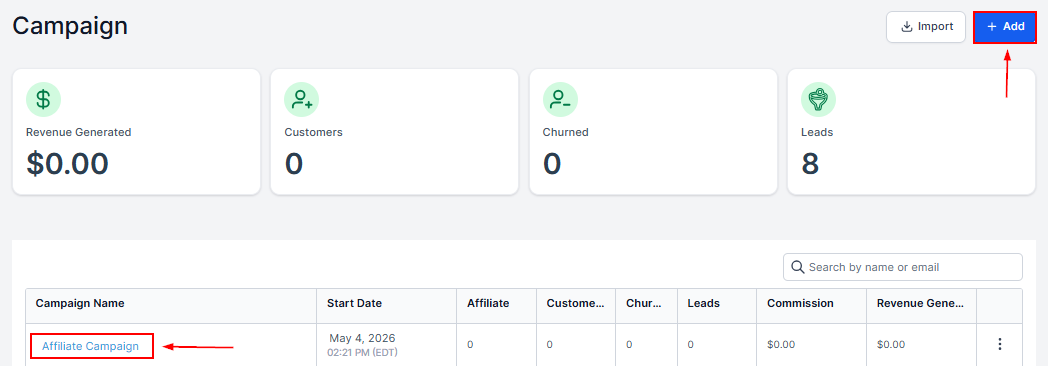Click the dollar sign Revenue Generated icon
This screenshot has width=1048, height=366.
(x=43, y=100)
